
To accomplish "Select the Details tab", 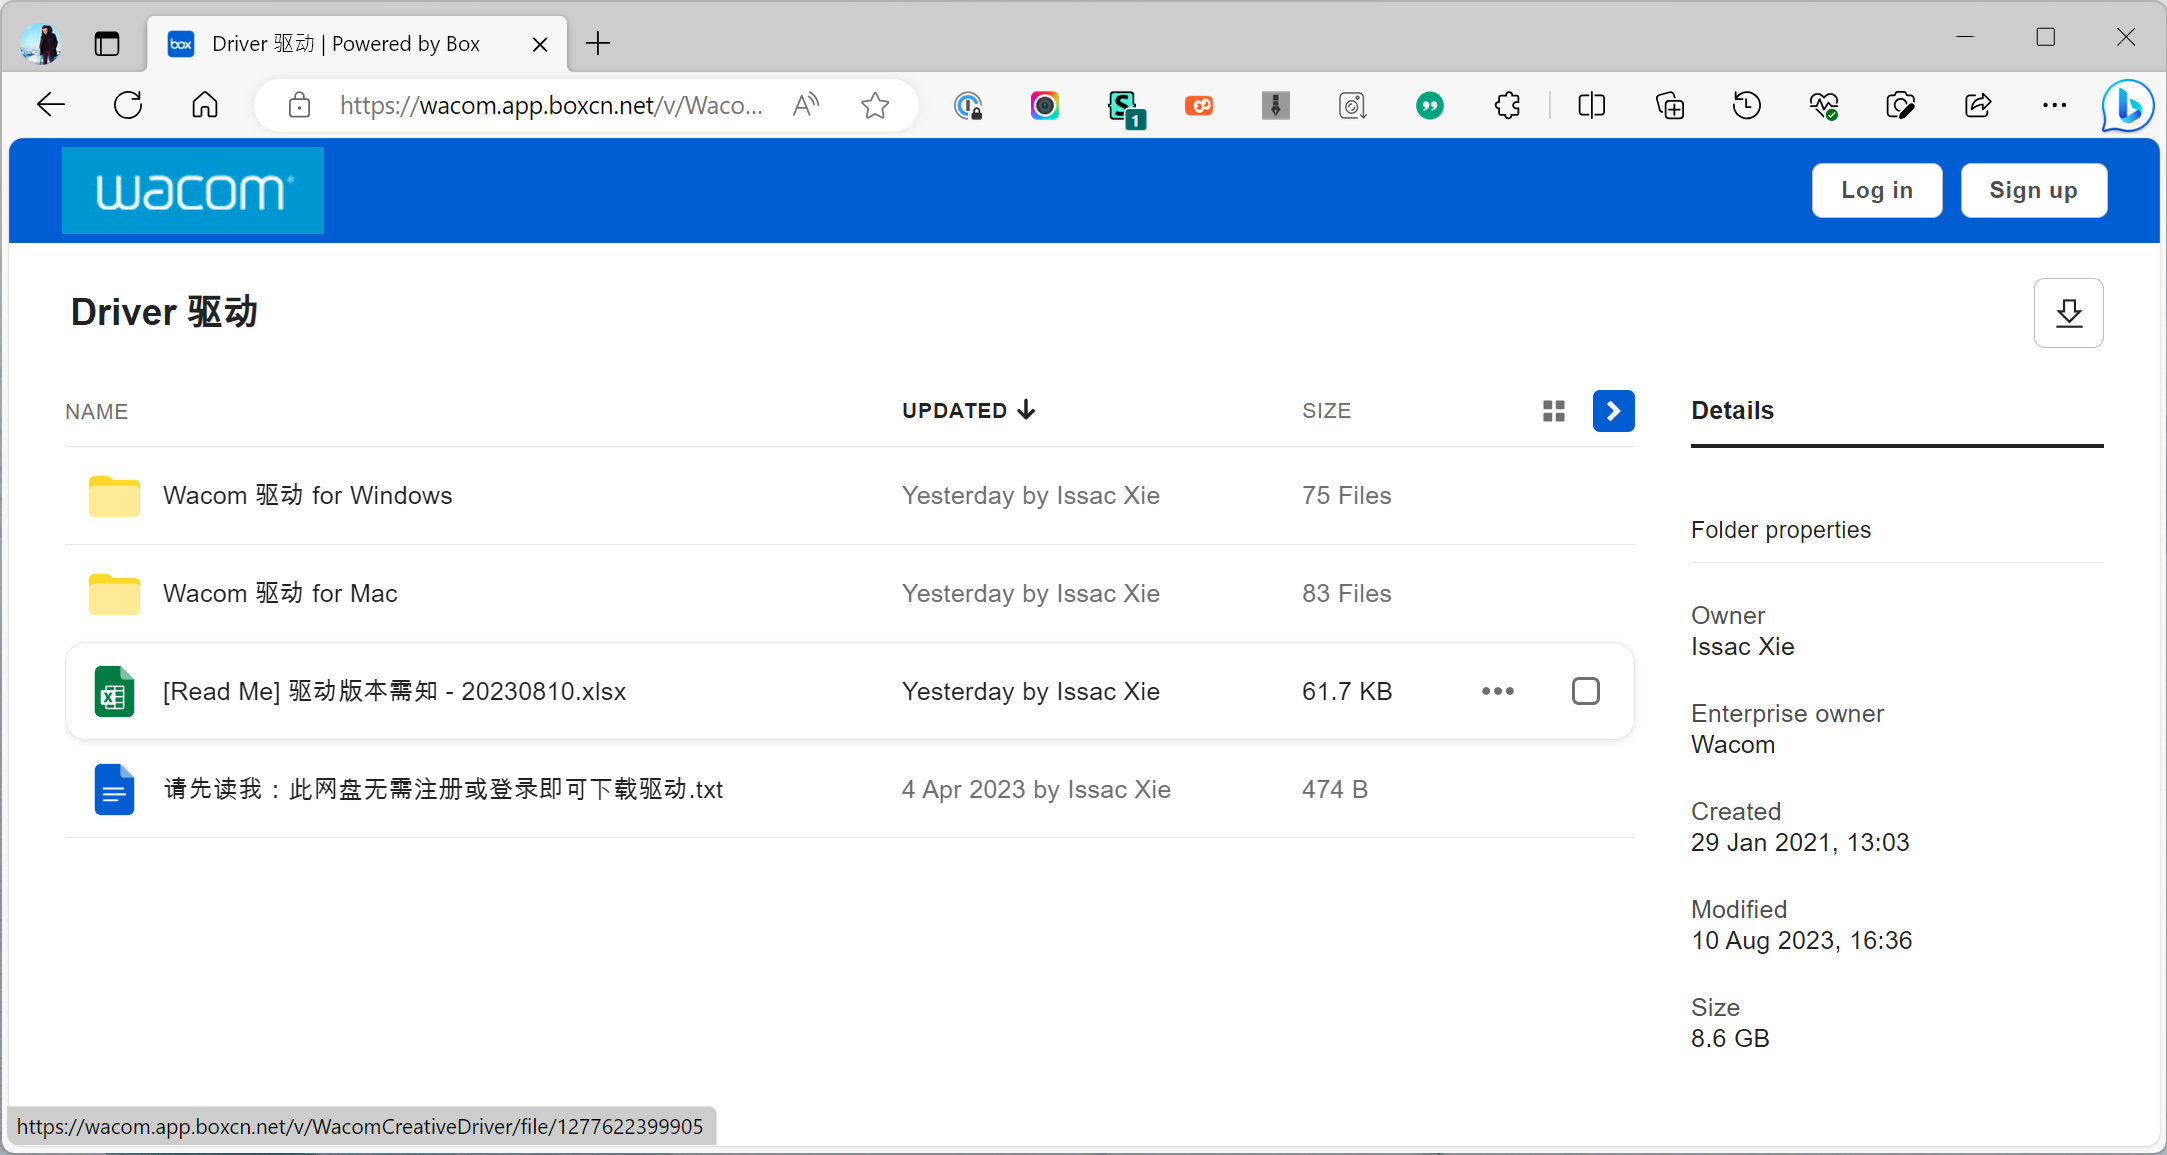I will 1732,410.
